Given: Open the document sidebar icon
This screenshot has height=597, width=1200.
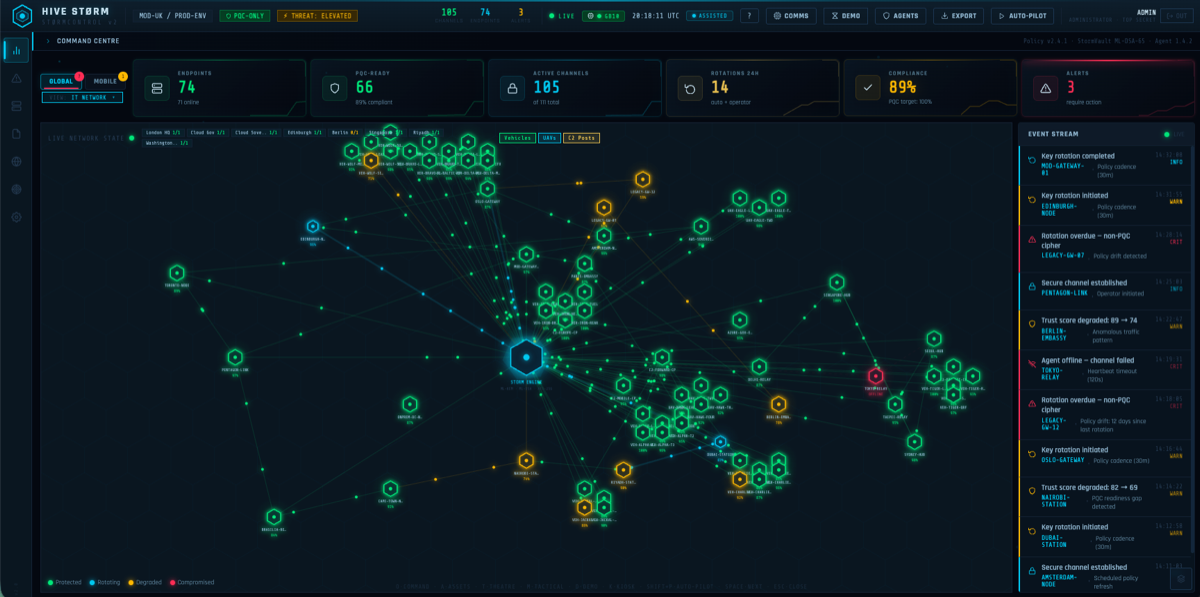Looking at the screenshot, I should click(16, 134).
